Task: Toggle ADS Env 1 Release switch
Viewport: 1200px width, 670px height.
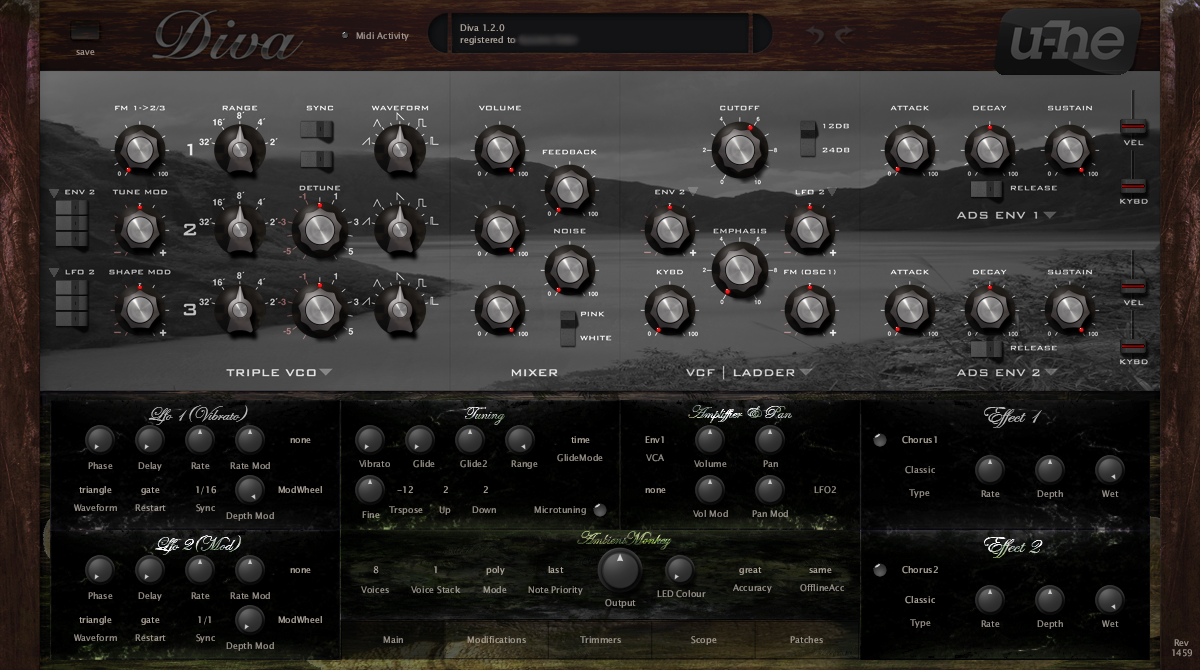Action: [x=987, y=188]
